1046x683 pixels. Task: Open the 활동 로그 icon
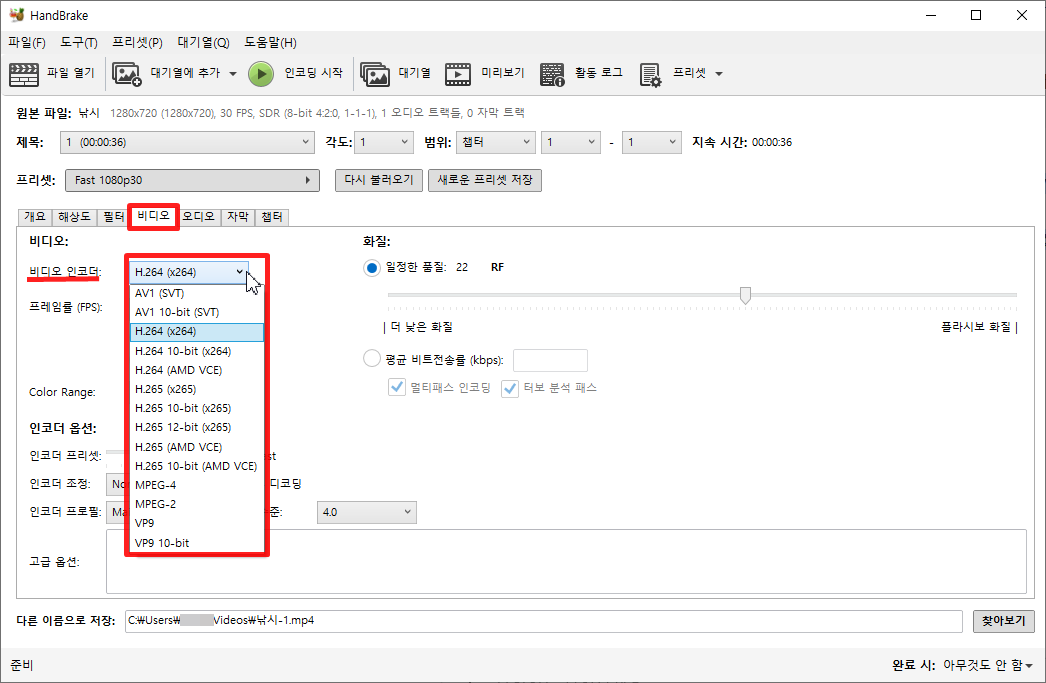coord(552,74)
